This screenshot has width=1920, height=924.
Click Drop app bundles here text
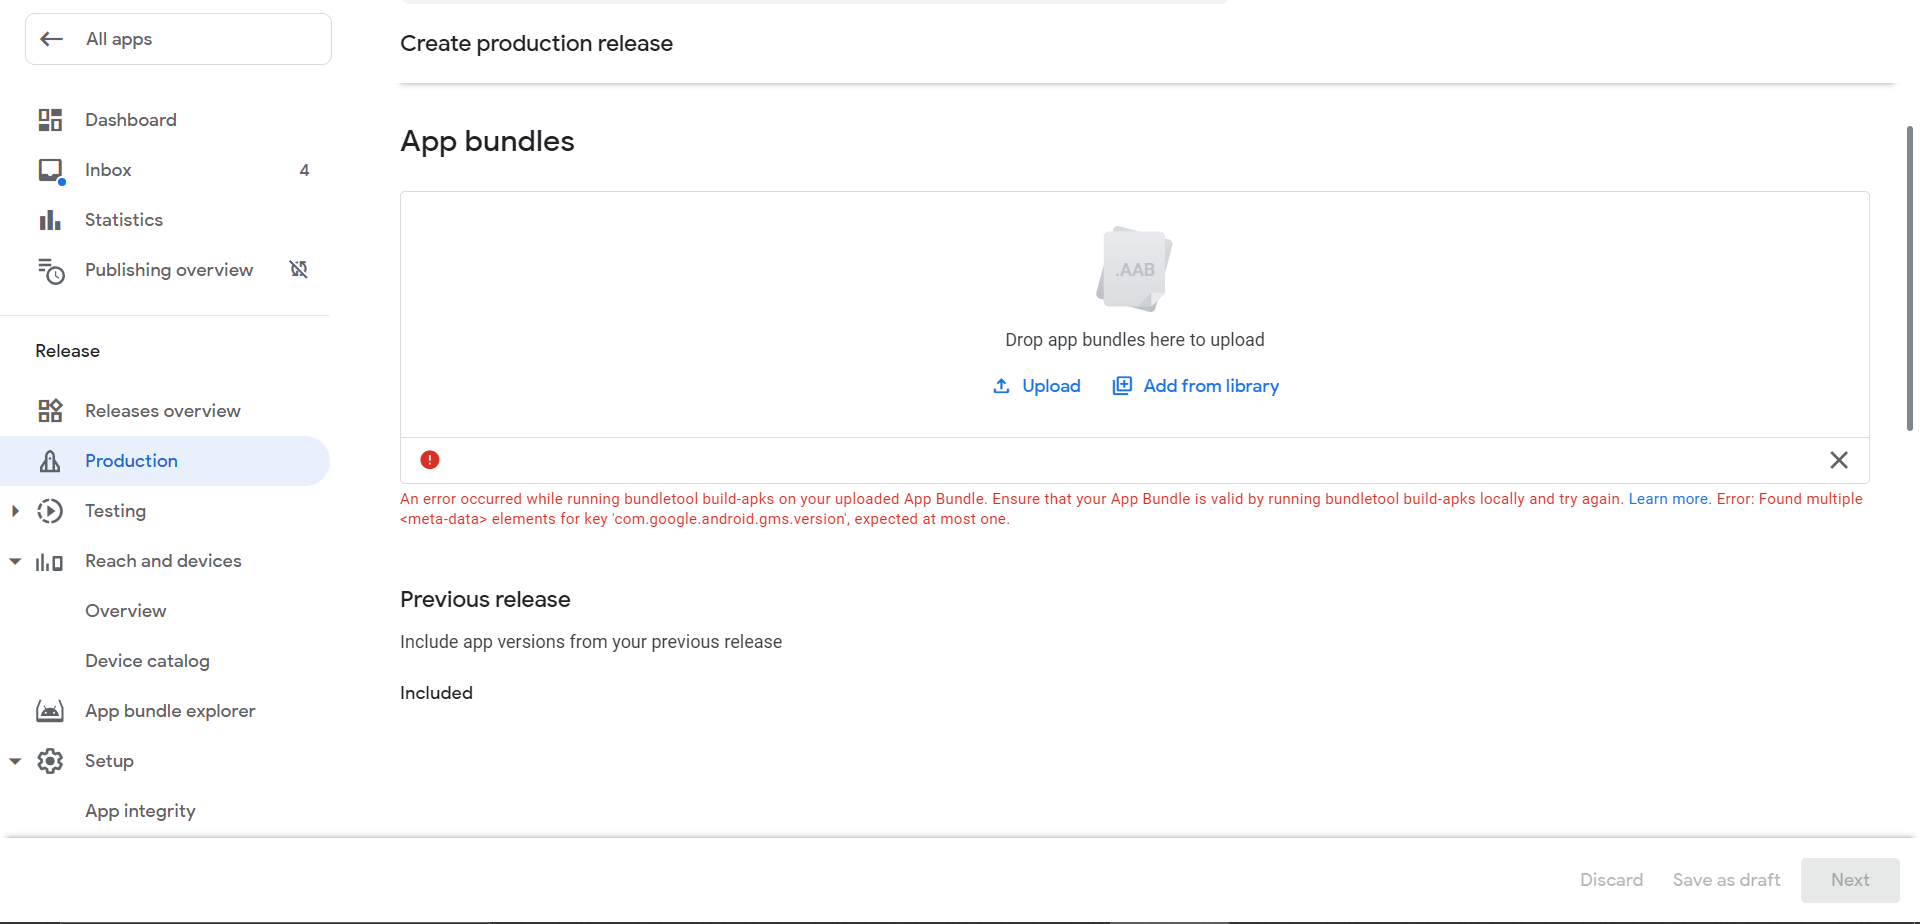coord(1135,340)
